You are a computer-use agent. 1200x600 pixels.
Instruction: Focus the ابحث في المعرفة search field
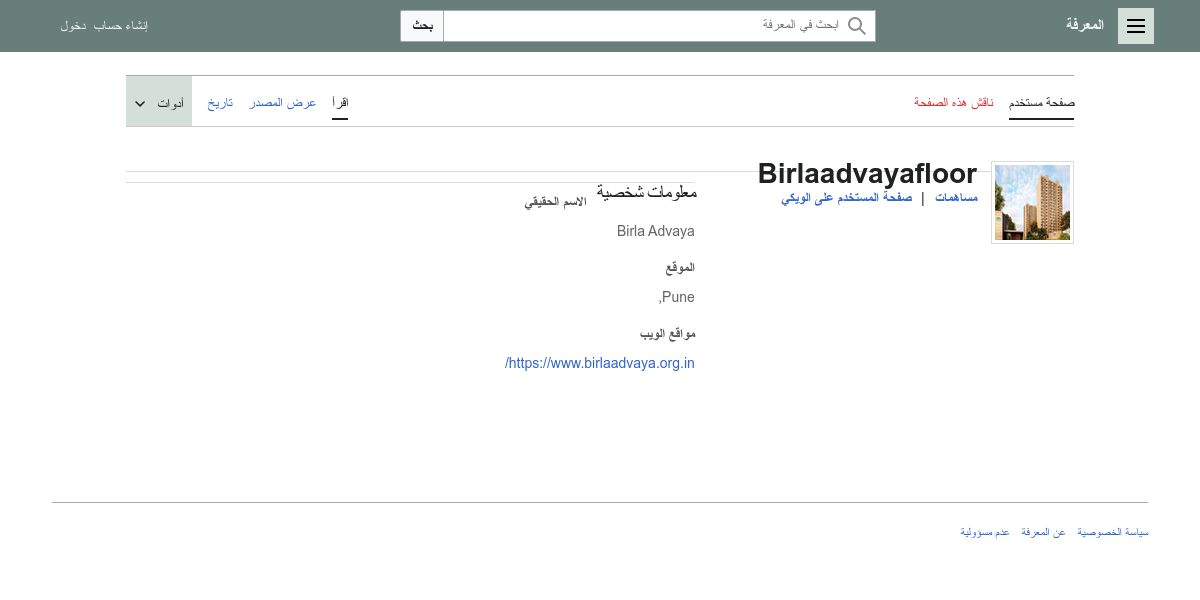[659, 26]
